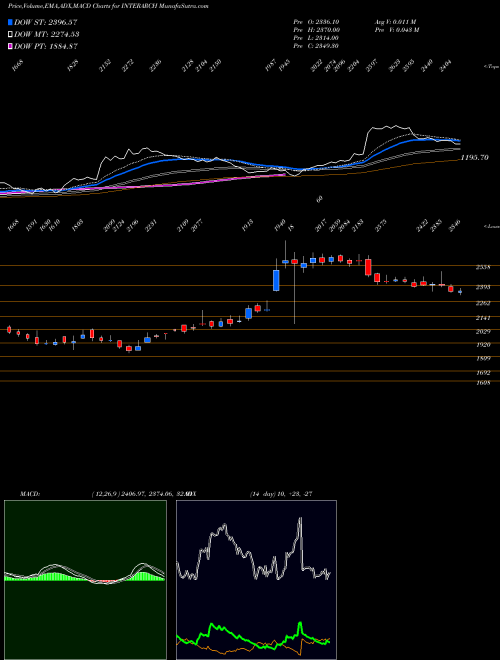Click the 2029 price level label

(483, 331)
